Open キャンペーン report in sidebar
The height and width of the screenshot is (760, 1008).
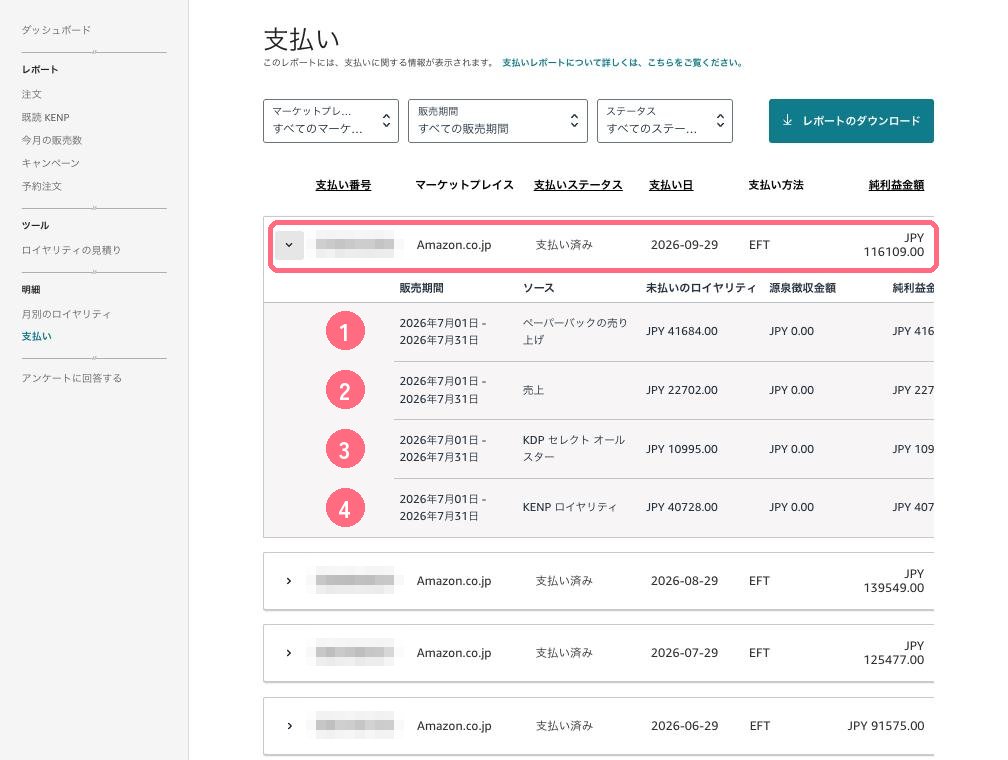[x=50, y=163]
